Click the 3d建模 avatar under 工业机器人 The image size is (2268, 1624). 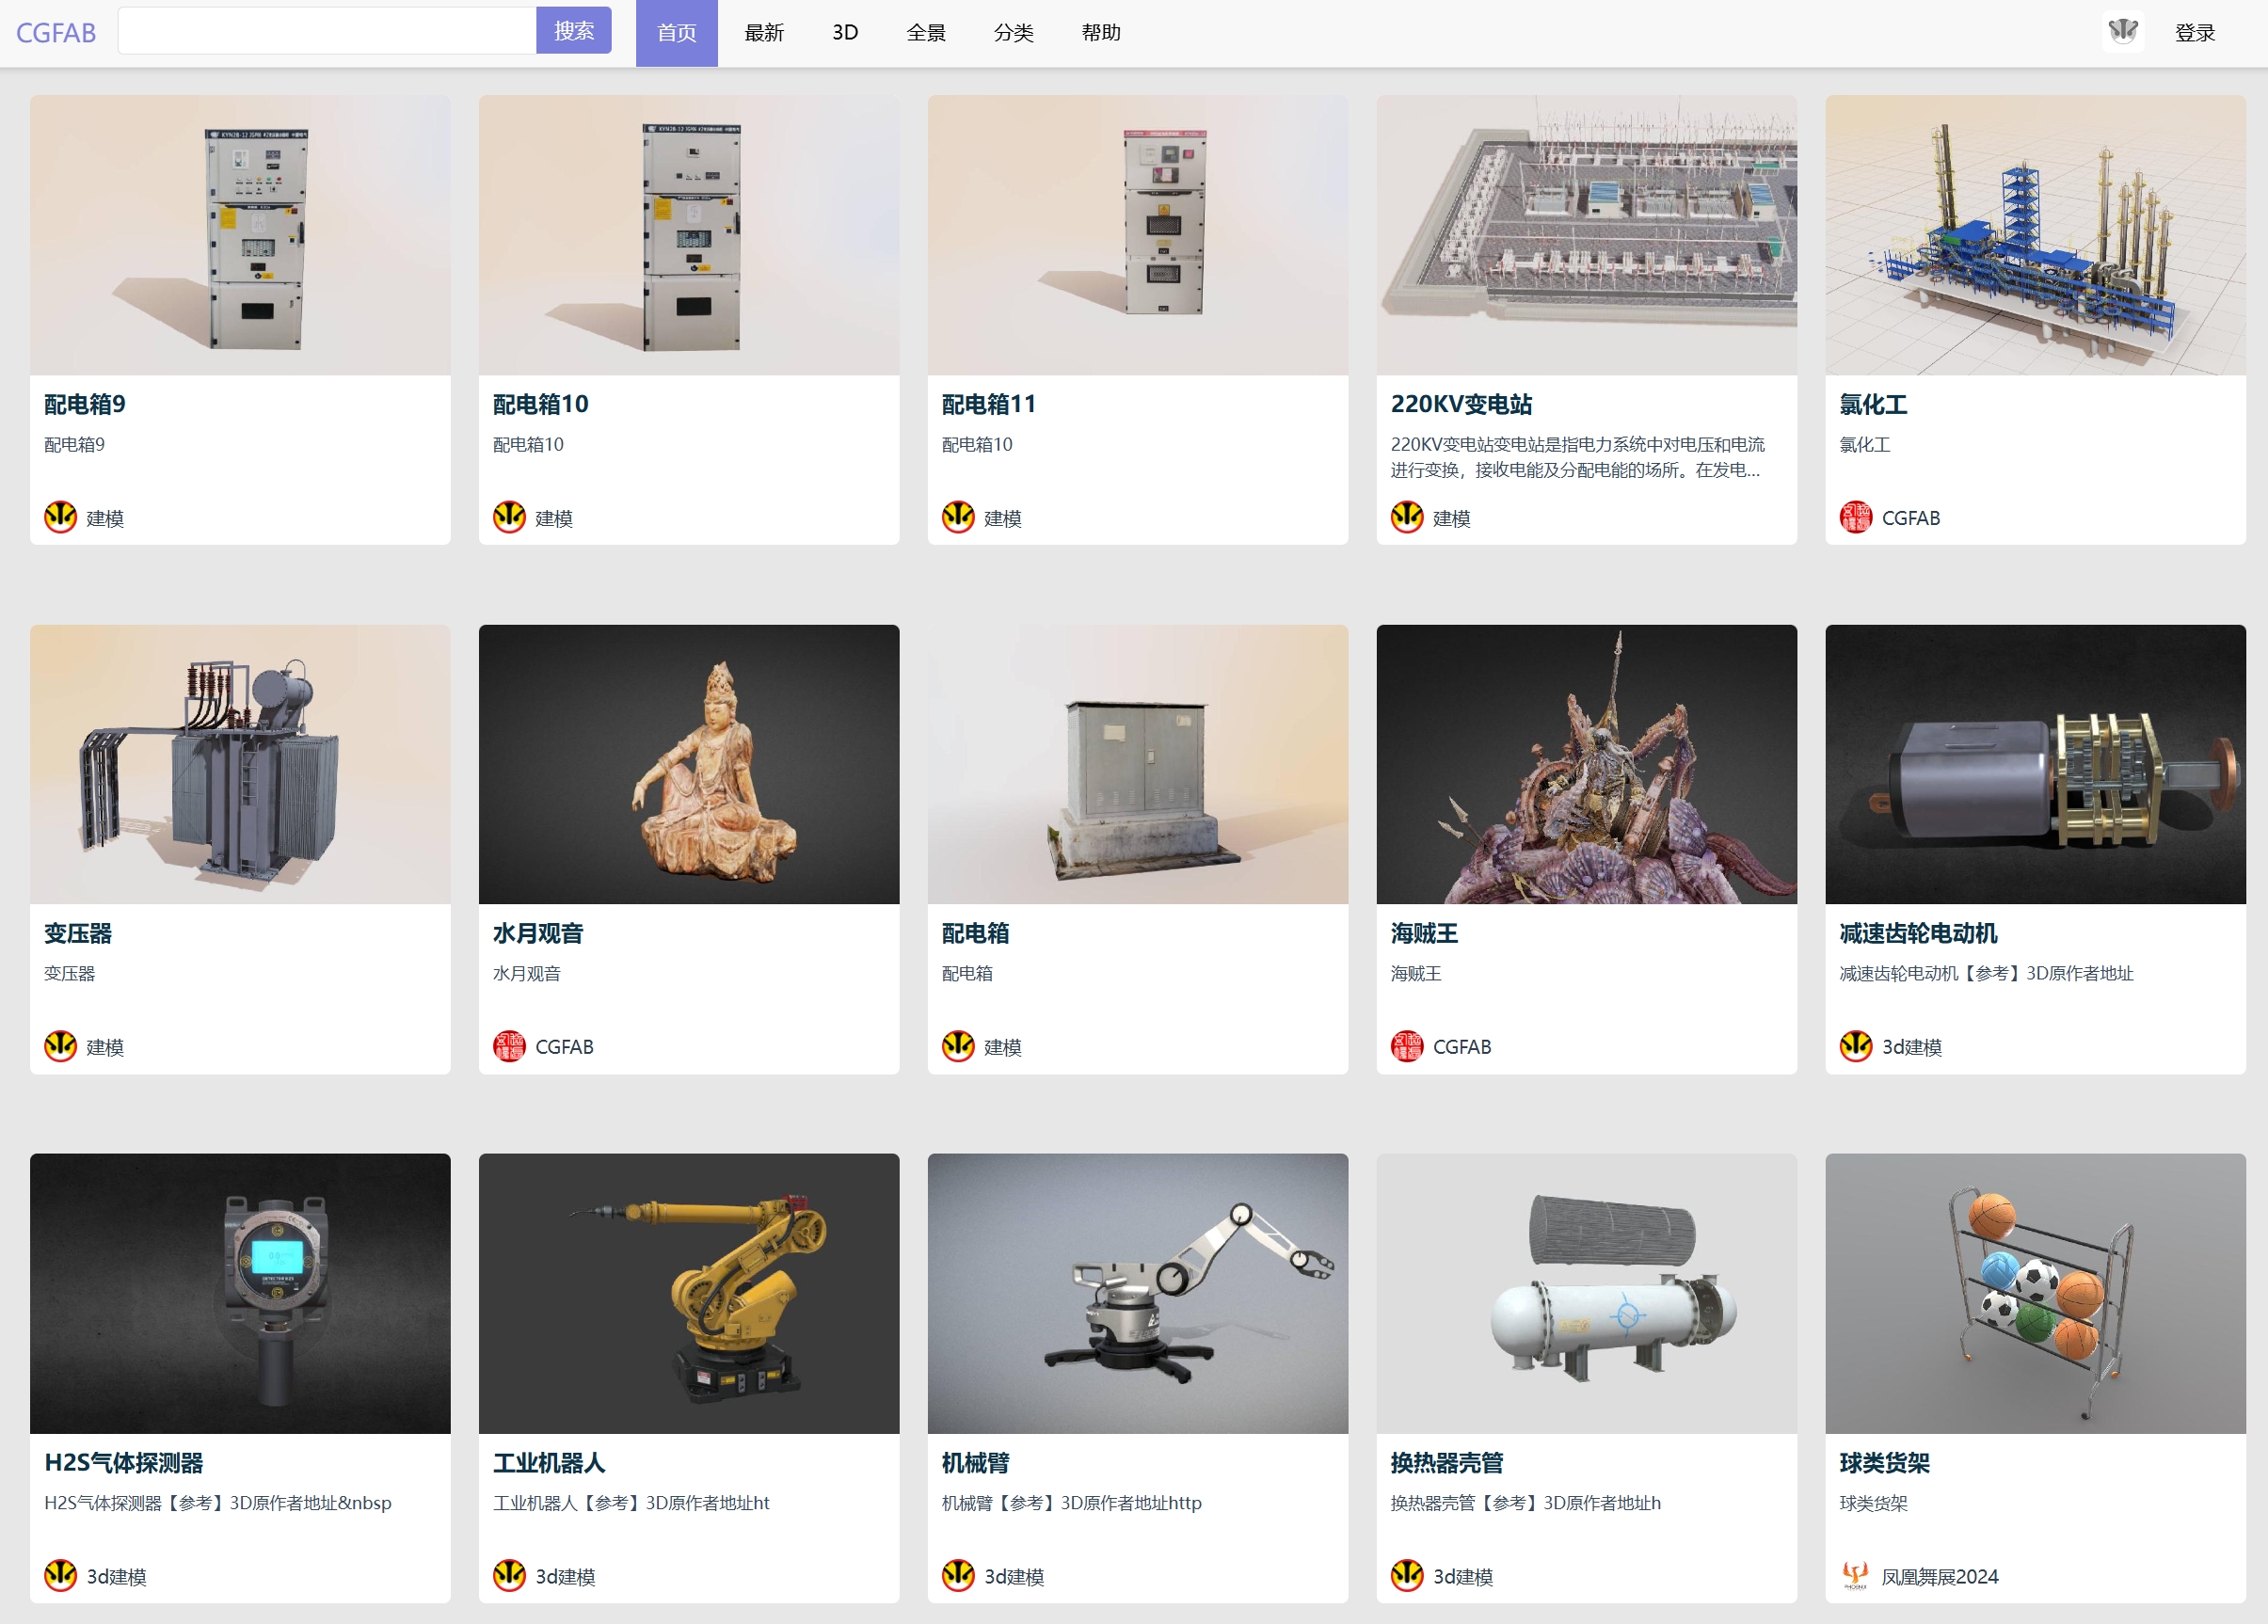click(x=510, y=1575)
